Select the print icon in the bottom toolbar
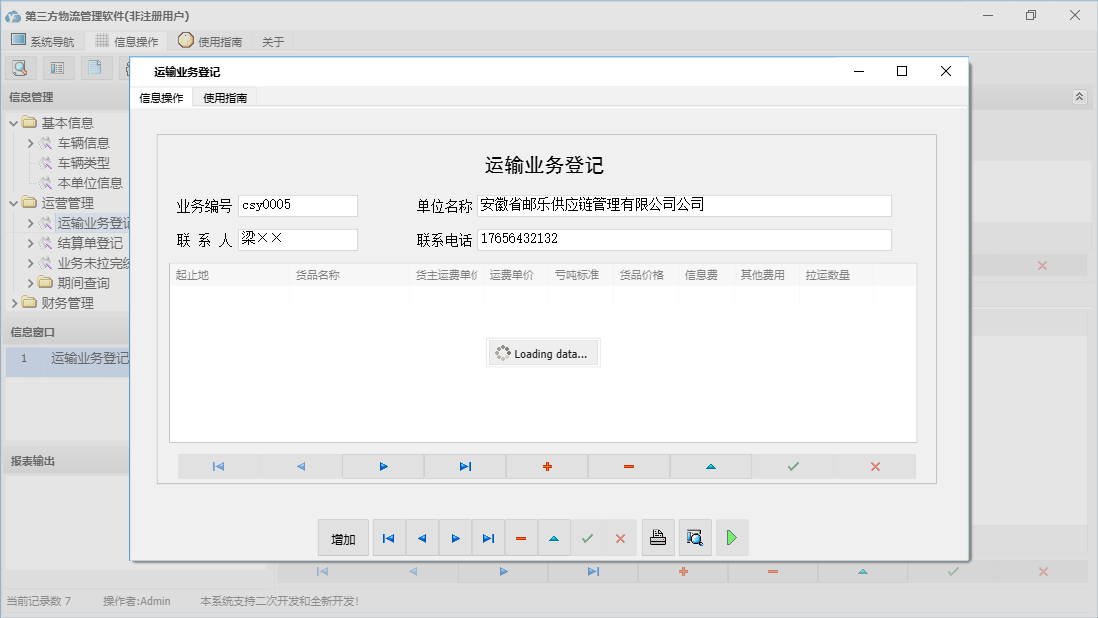This screenshot has height=618, width=1098. pos(657,538)
